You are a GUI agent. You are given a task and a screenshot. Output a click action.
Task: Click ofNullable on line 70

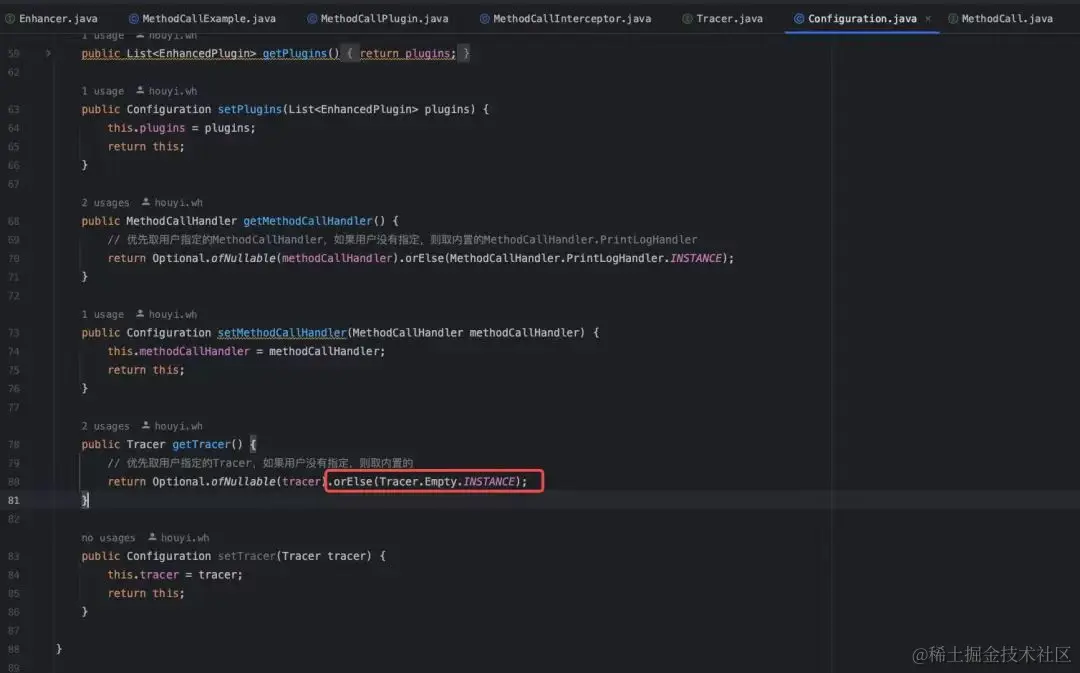(x=243, y=258)
